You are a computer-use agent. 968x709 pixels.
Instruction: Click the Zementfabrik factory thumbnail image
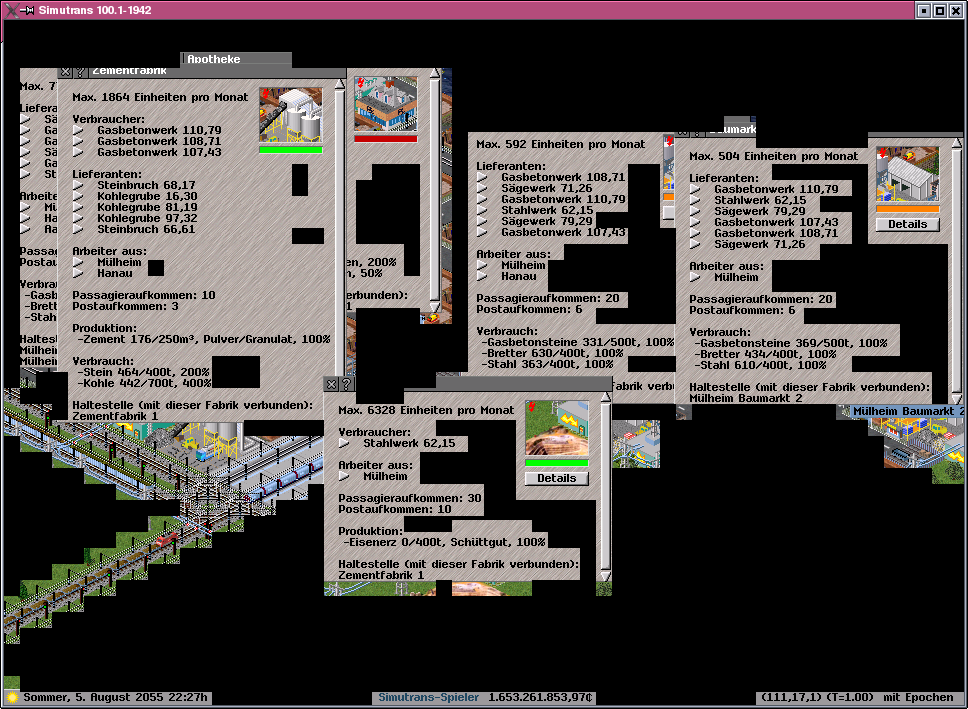pos(290,114)
